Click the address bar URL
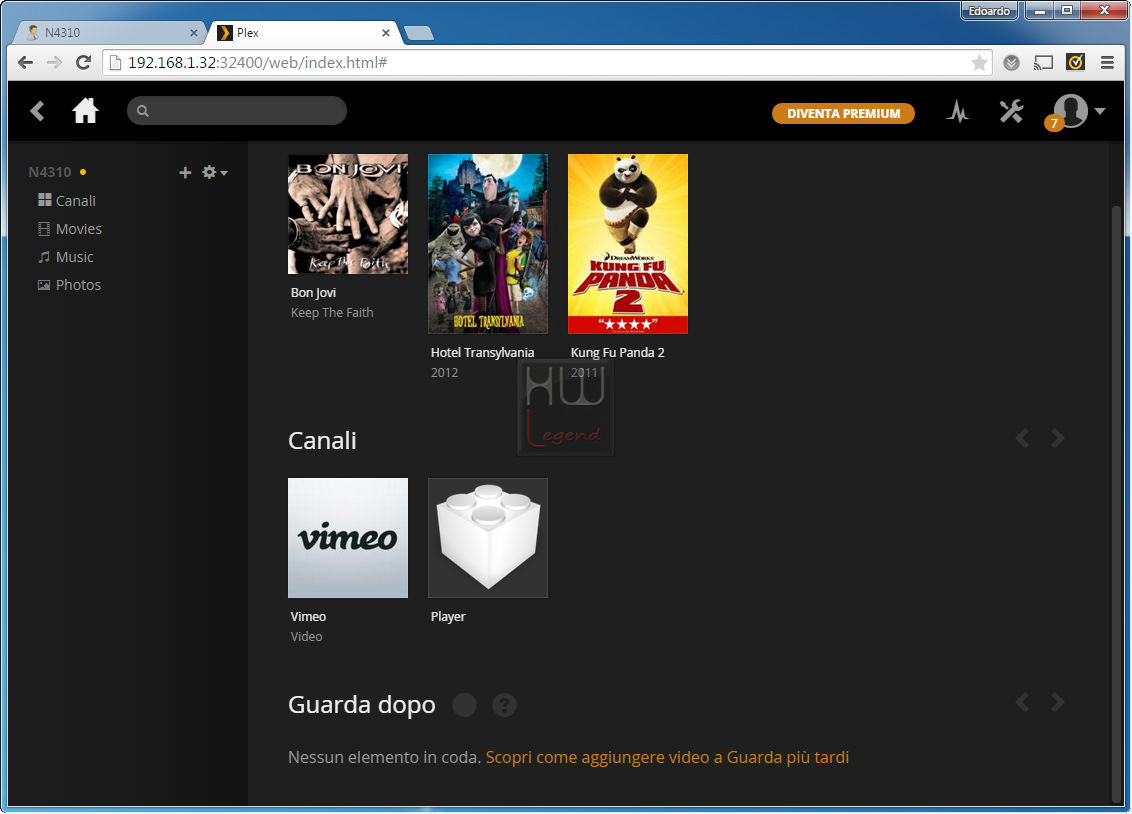The height and width of the screenshot is (814, 1132). click(x=258, y=63)
